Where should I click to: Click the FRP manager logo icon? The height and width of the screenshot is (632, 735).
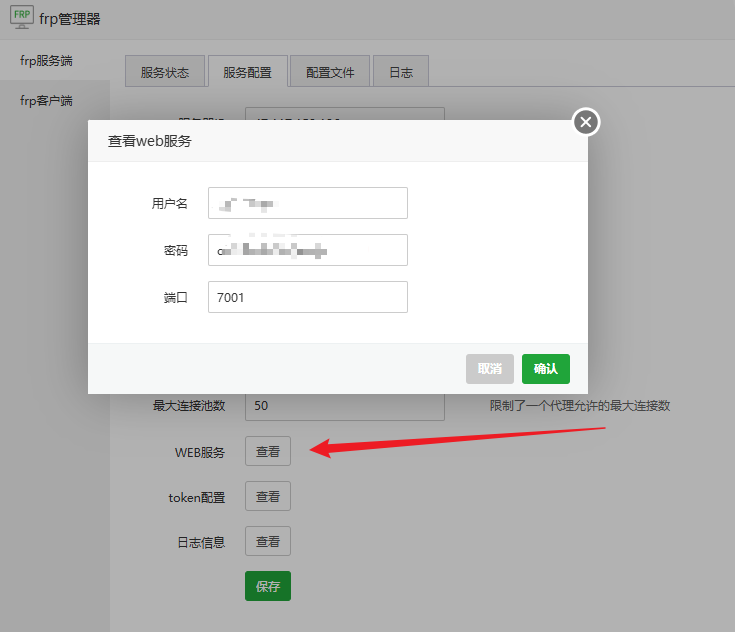tap(20, 17)
